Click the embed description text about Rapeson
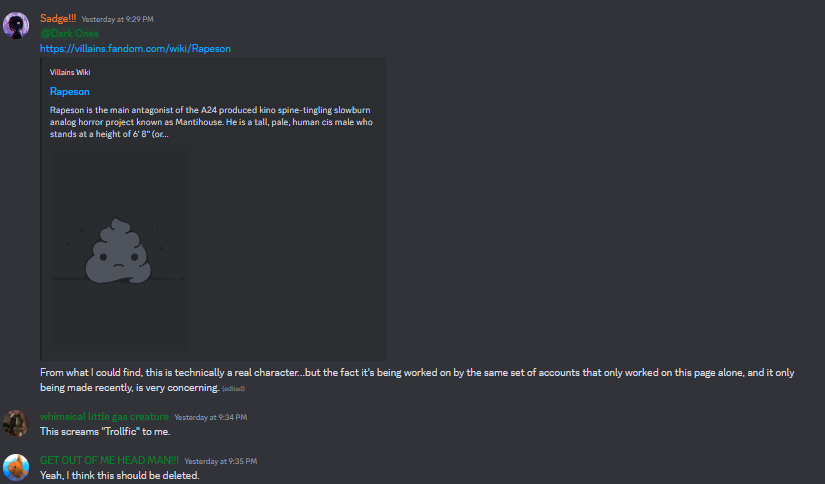825x484 pixels. (x=211, y=122)
